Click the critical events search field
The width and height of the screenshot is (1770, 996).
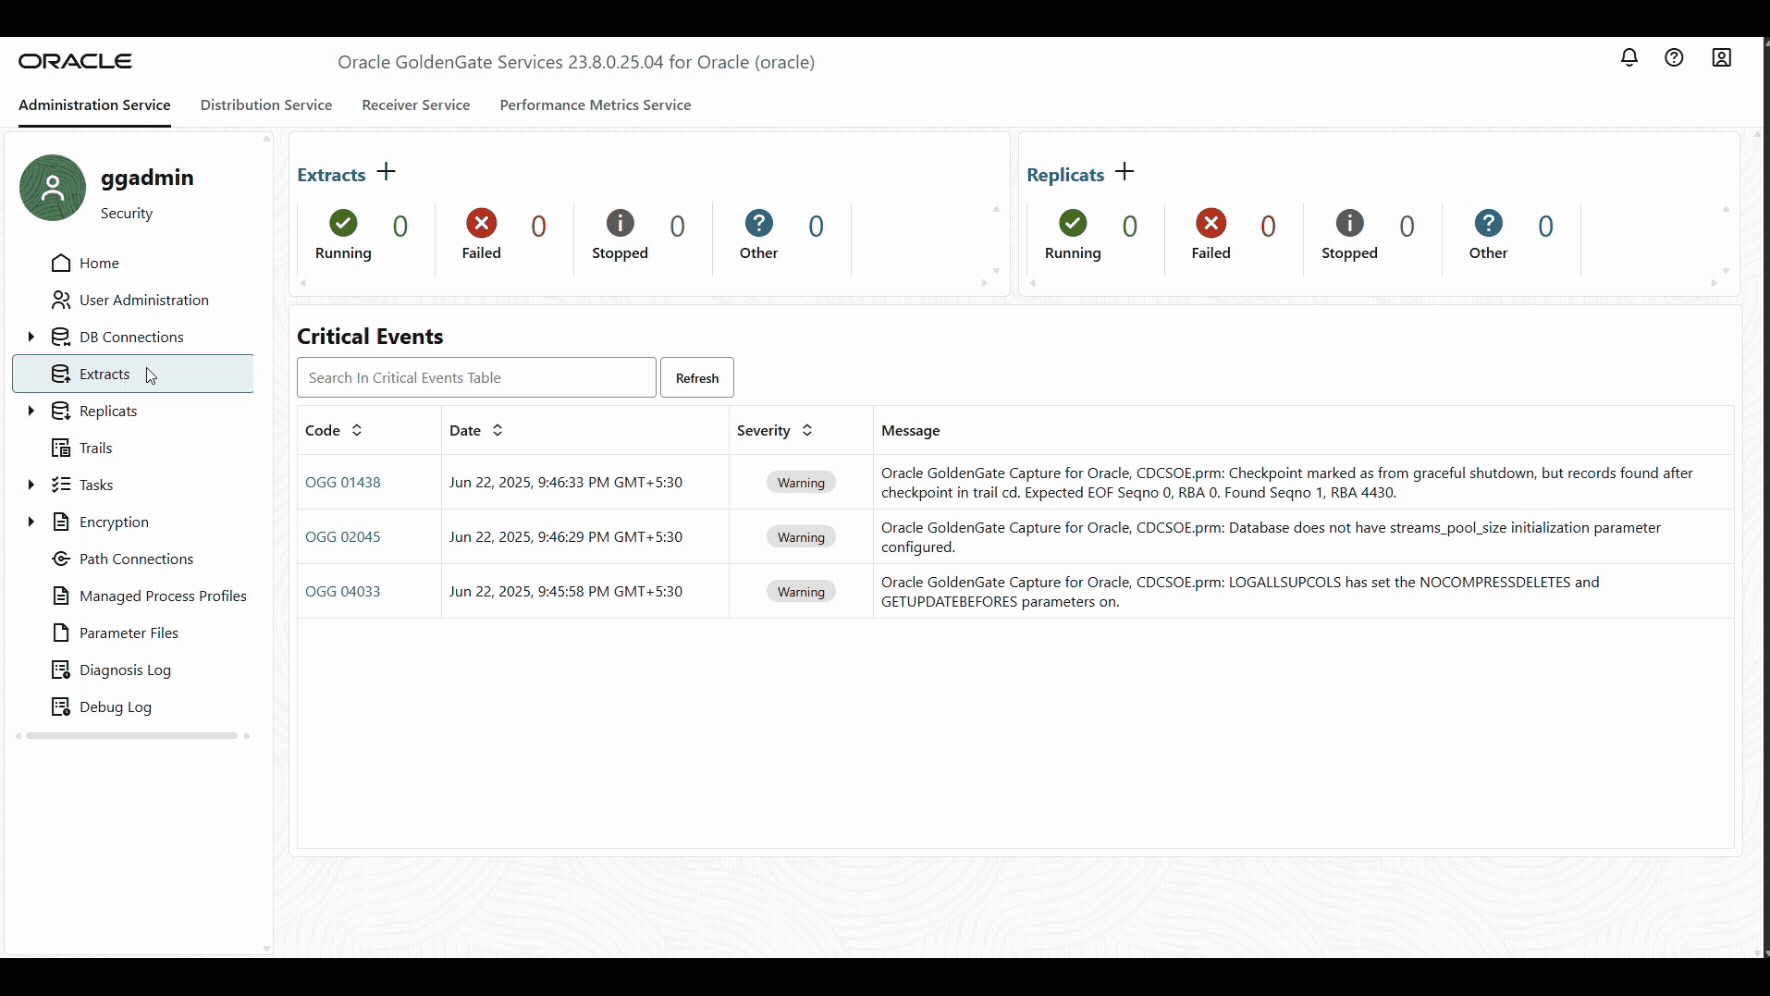[x=475, y=377]
